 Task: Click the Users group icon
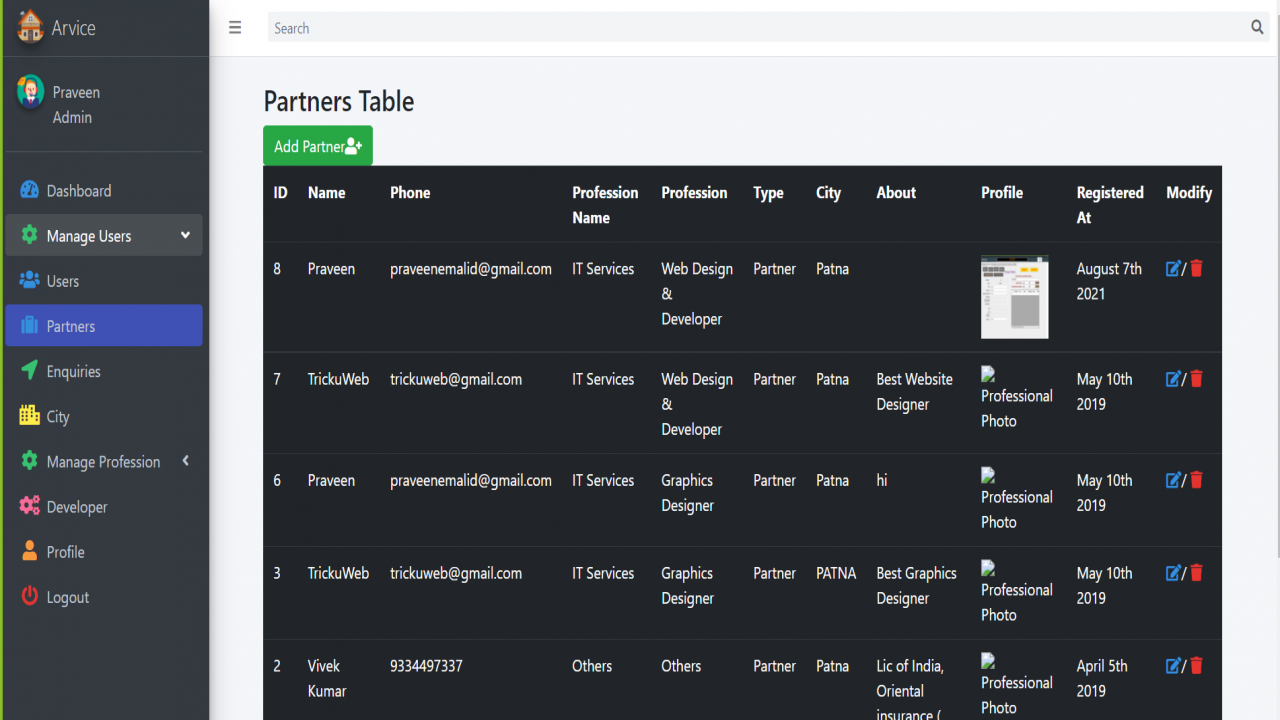29,280
